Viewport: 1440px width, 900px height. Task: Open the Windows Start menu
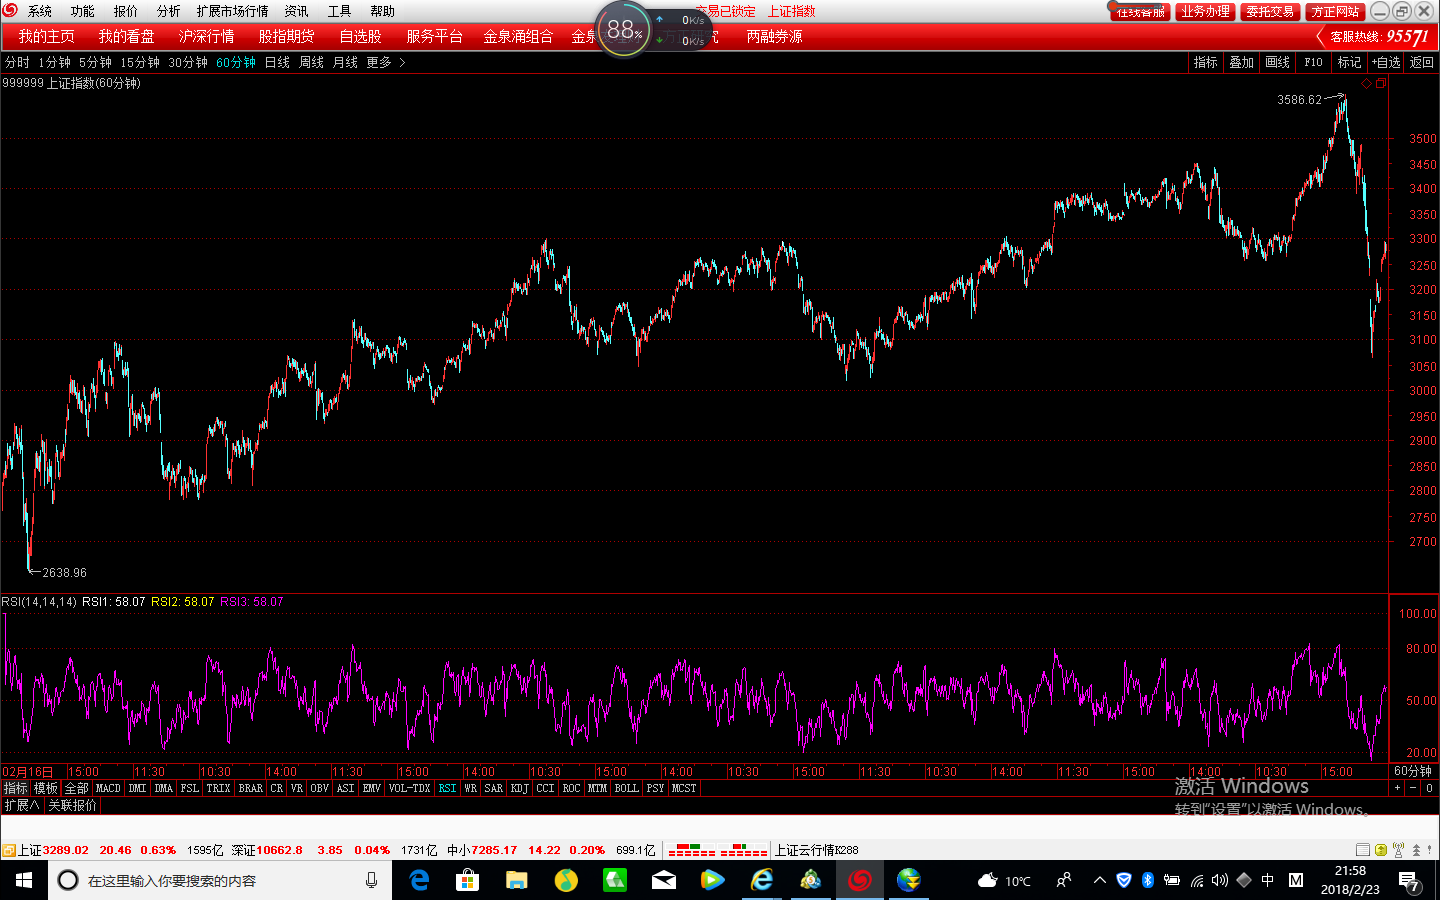[x=24, y=880]
